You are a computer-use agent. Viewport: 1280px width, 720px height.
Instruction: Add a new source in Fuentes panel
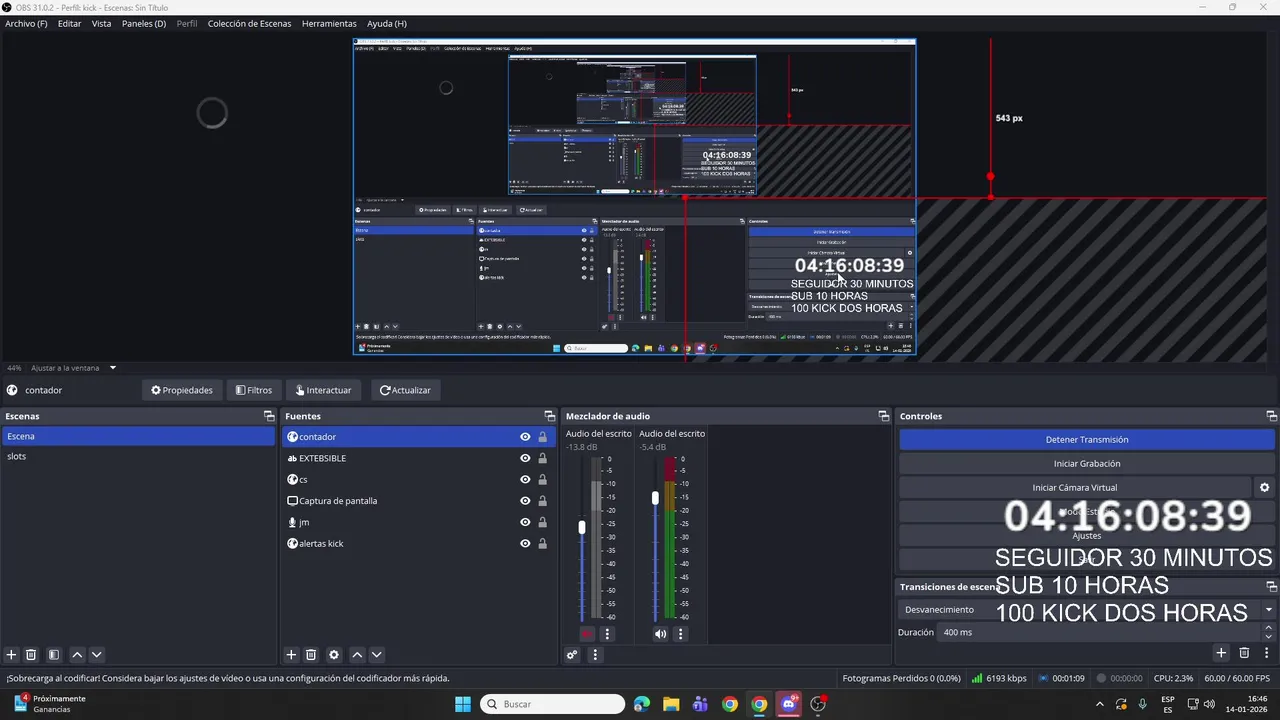click(291, 655)
